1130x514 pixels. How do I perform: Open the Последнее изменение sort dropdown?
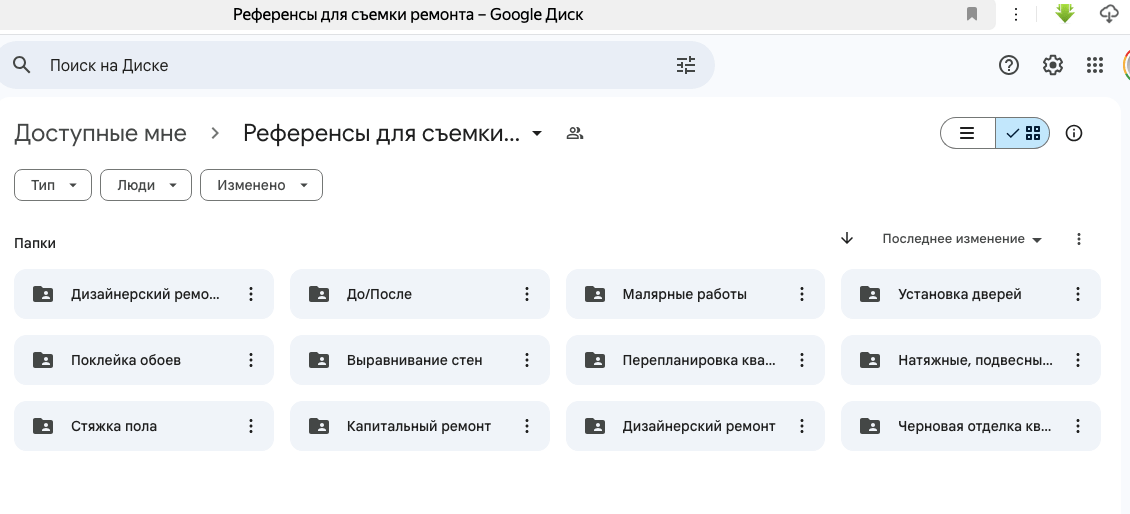[x=962, y=239]
